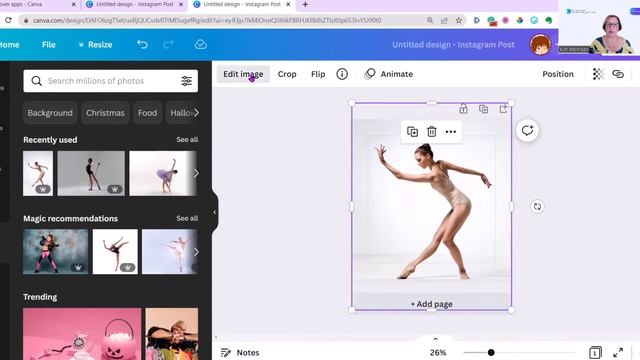Collapse the side panel arrow
This screenshot has width=640, height=360.
215,212
